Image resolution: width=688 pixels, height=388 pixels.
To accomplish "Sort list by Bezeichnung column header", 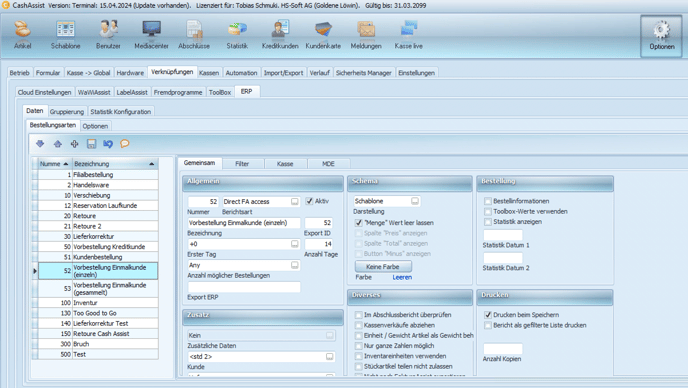I will point(115,164).
